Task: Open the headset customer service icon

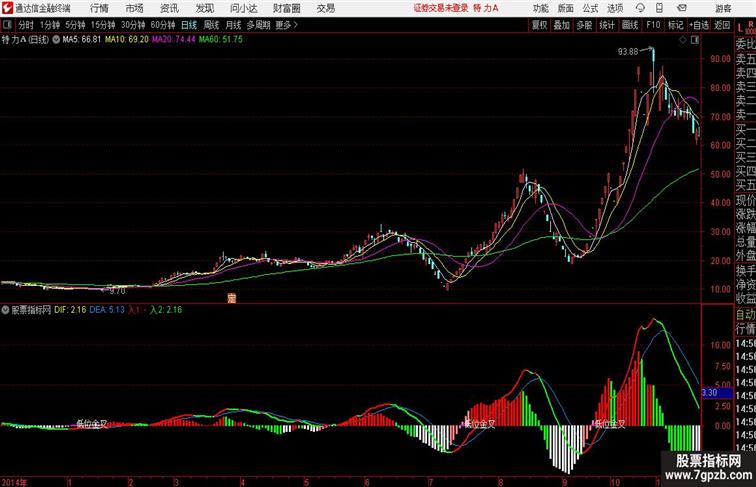Action: click(x=640, y=8)
